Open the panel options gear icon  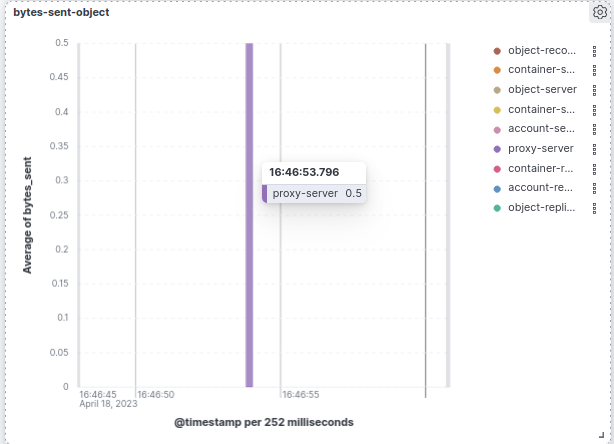tap(600, 13)
